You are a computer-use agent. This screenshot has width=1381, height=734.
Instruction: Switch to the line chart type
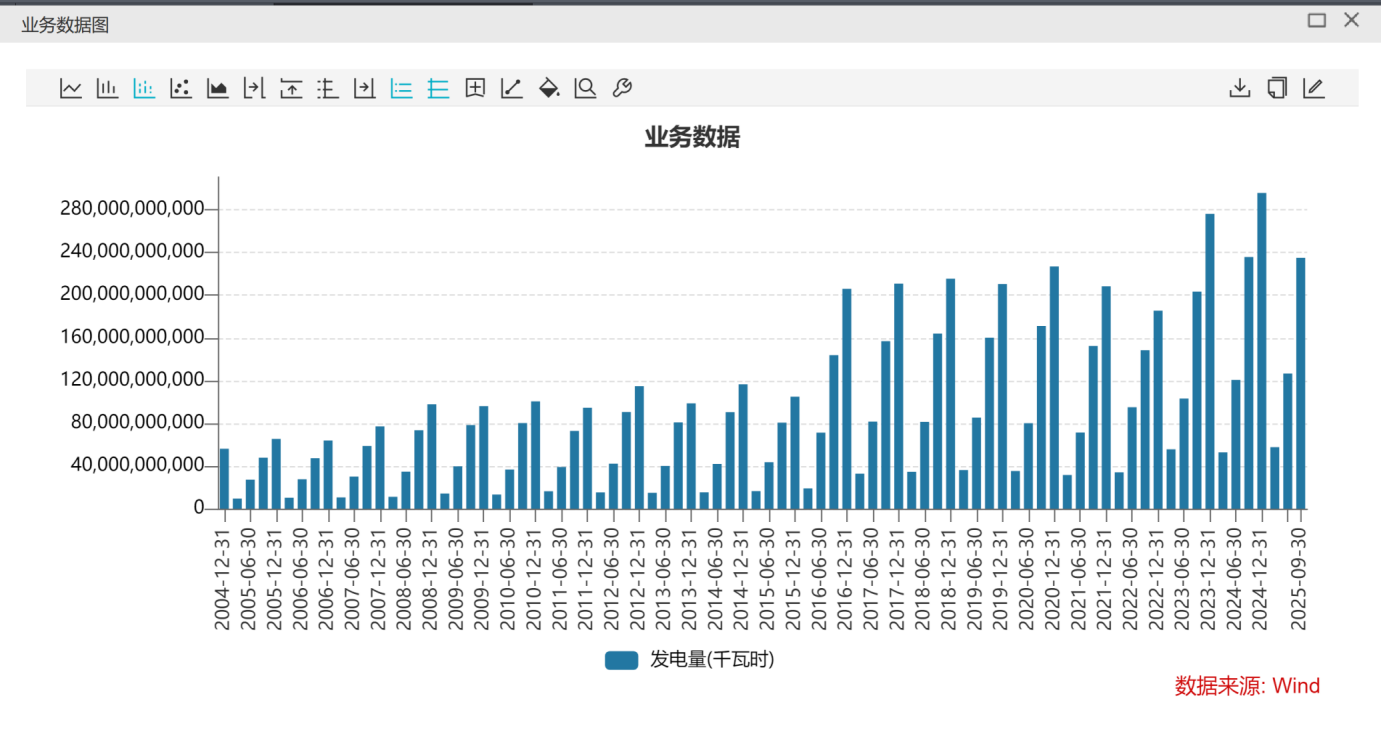point(71,89)
